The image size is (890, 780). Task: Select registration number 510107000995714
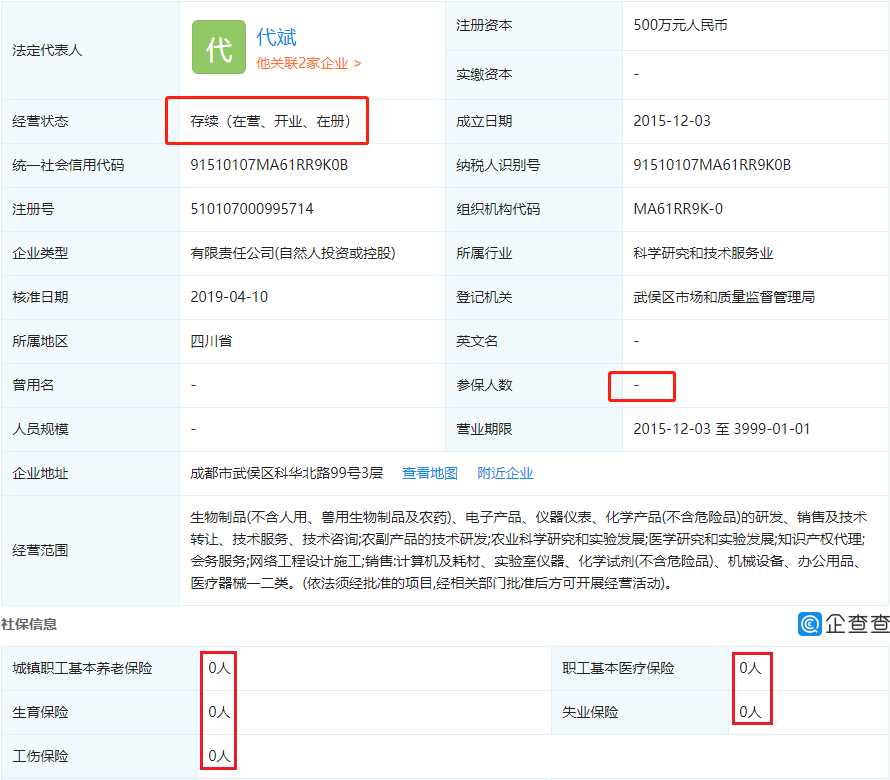point(251,209)
